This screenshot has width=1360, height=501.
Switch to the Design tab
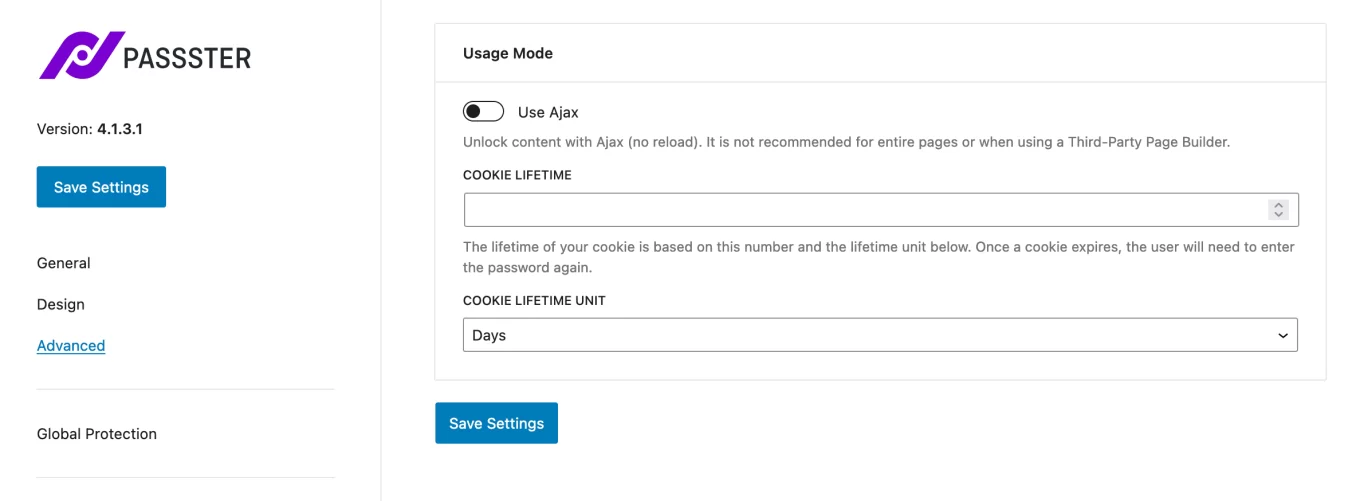click(x=61, y=304)
